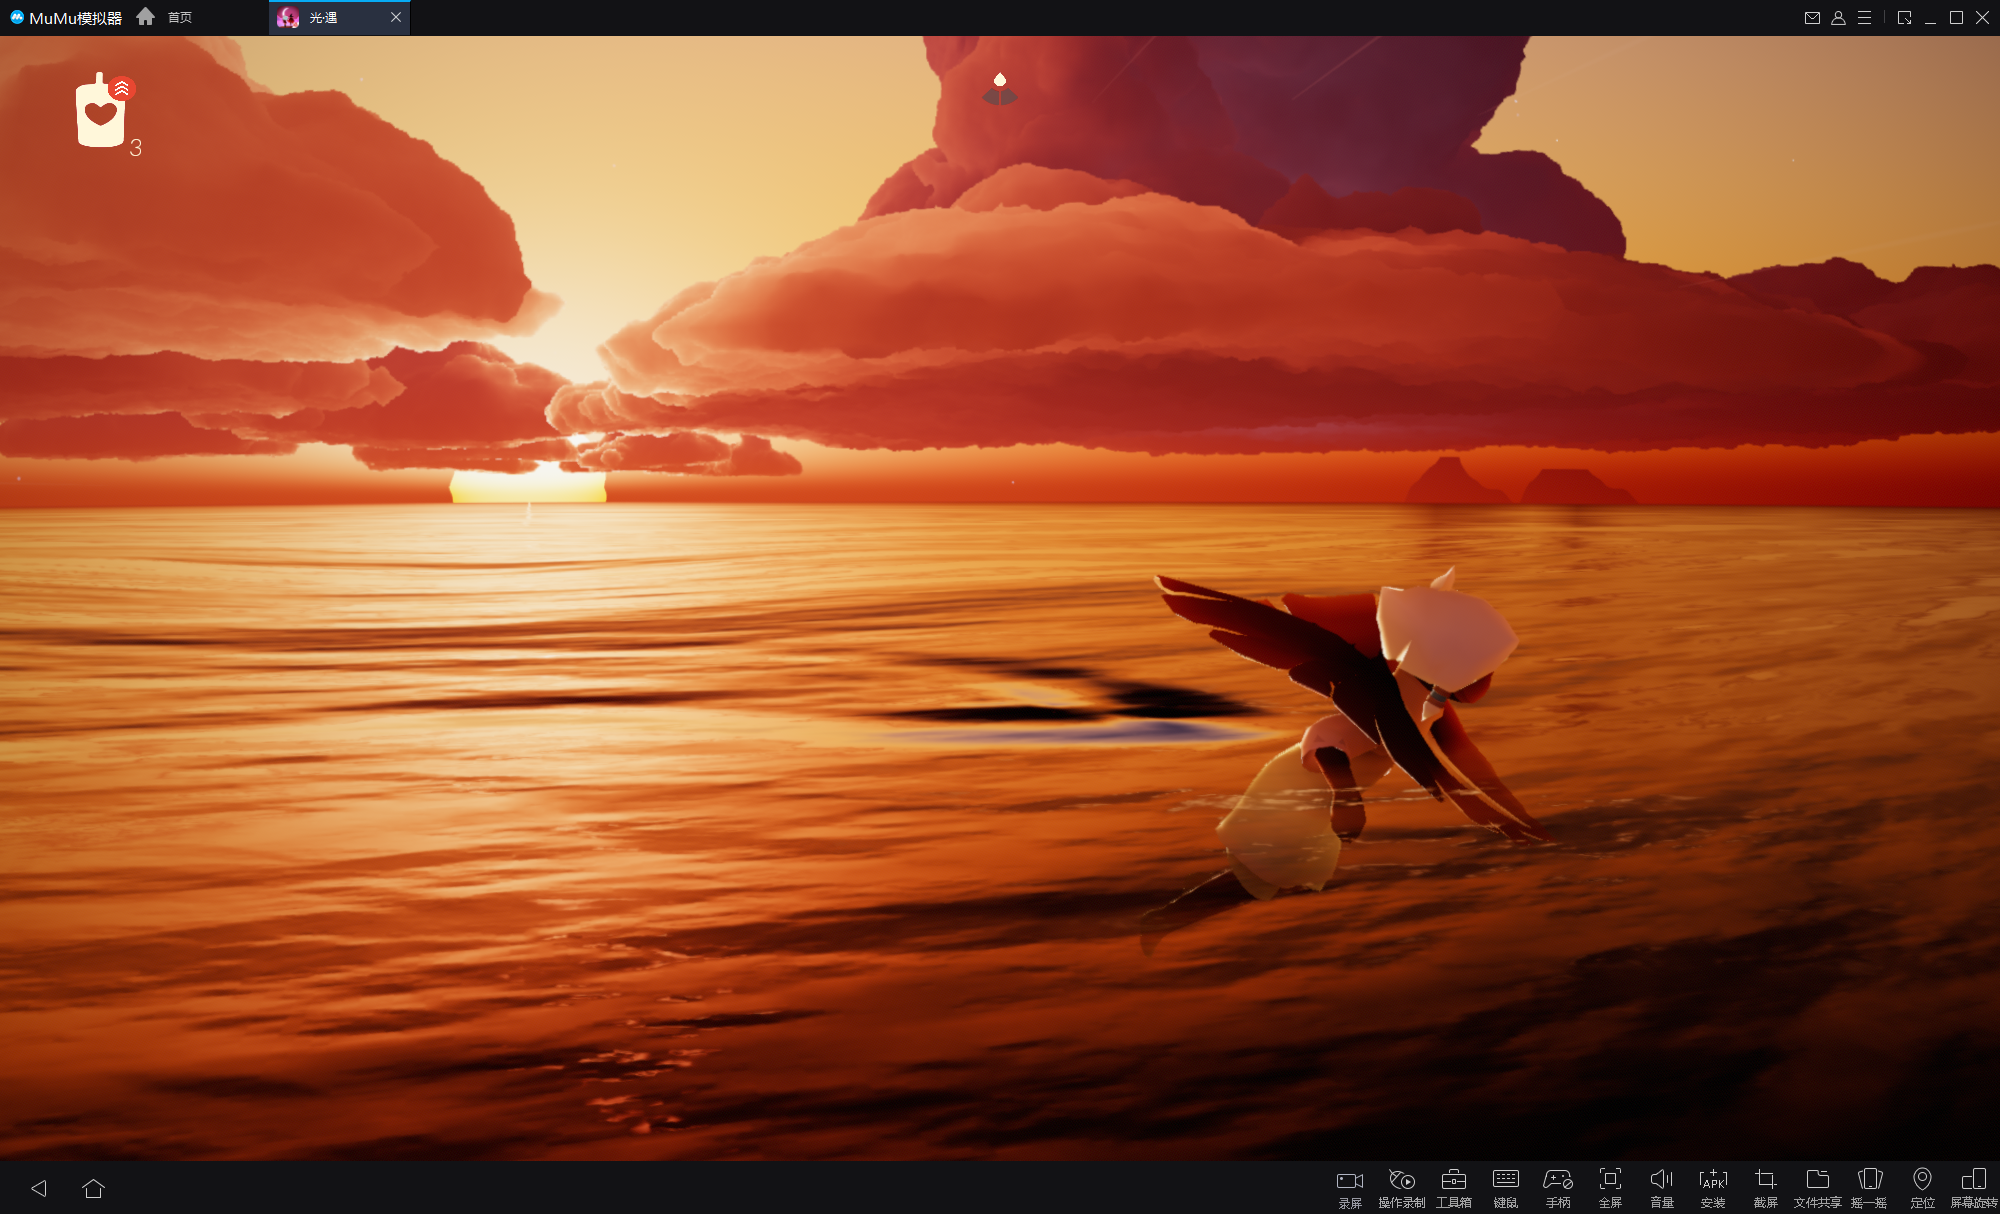The image size is (2000, 1214).
Task: Open the MuMu hamburger menu
Action: 1864,17
